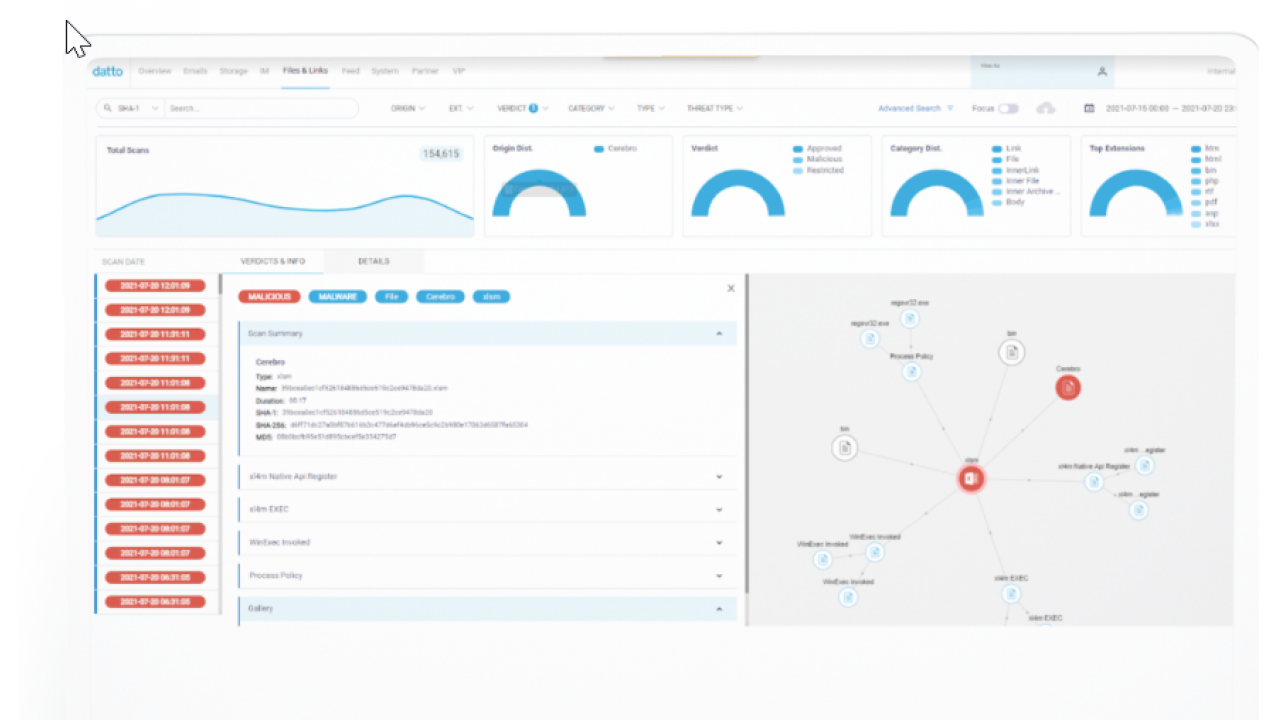Click the xl4m Native Api Register node

[x=1094, y=482]
